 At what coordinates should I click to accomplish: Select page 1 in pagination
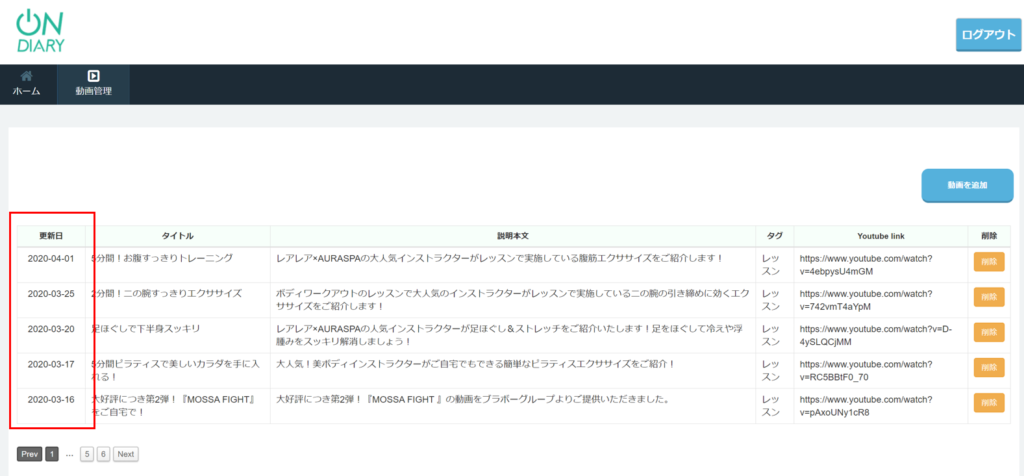pyautogui.click(x=53, y=454)
